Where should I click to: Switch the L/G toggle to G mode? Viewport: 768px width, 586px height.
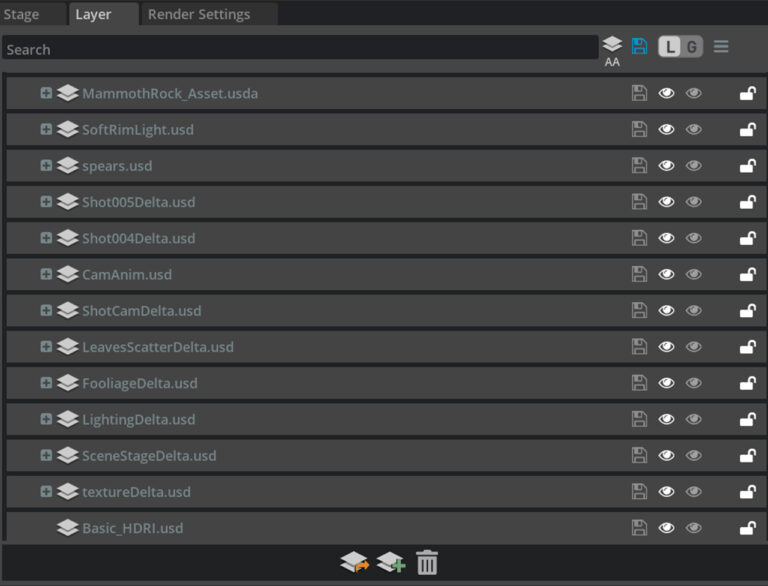click(x=691, y=46)
